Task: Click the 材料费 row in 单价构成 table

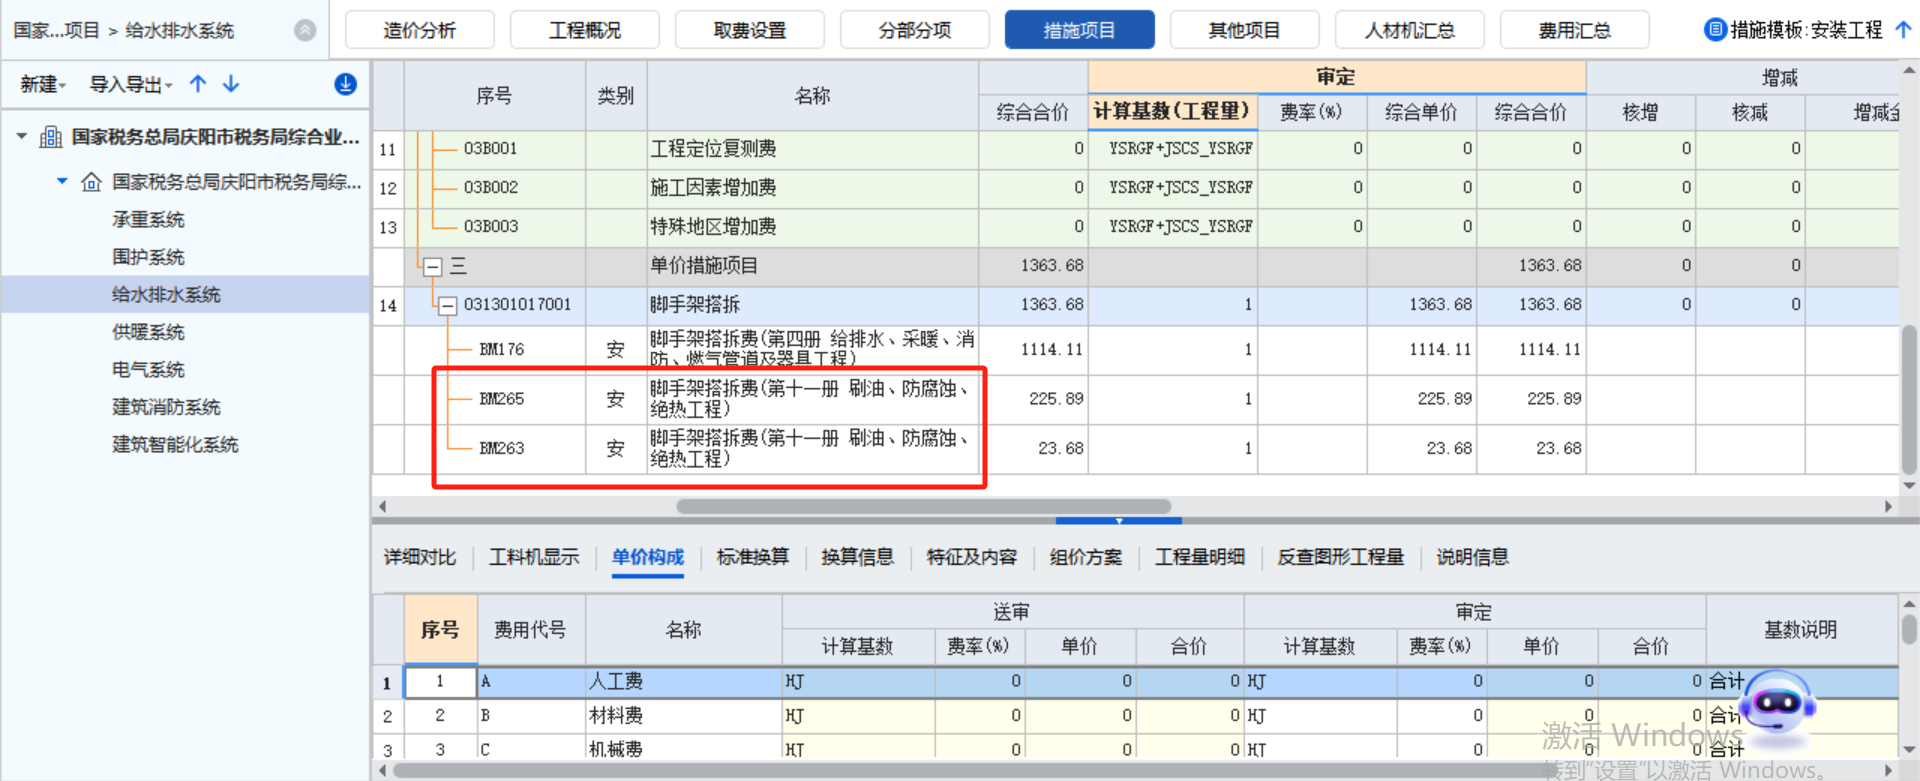Action: click(x=1135, y=716)
